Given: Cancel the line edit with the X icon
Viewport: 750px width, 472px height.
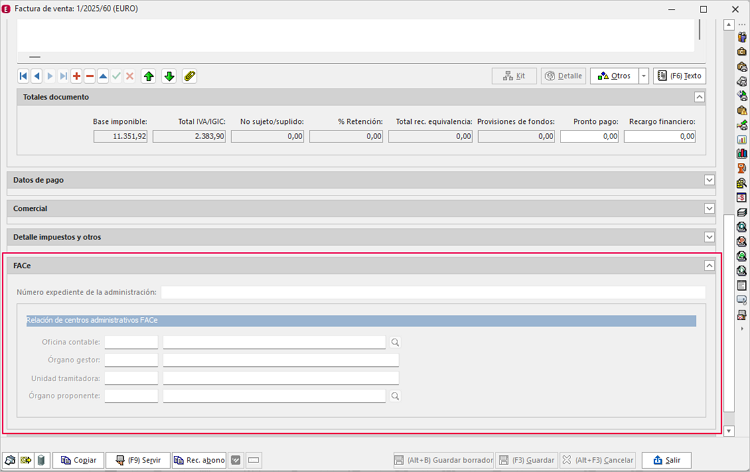Looking at the screenshot, I should (130, 76).
